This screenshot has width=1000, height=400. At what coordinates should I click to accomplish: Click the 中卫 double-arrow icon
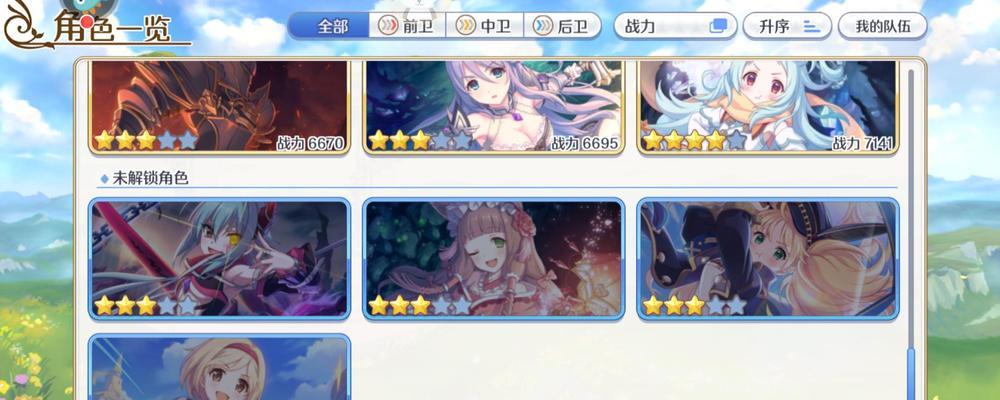tap(466, 26)
